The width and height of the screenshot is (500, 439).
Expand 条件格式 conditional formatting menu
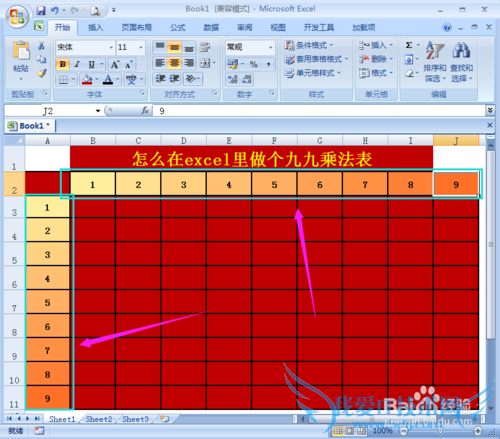tap(309, 45)
